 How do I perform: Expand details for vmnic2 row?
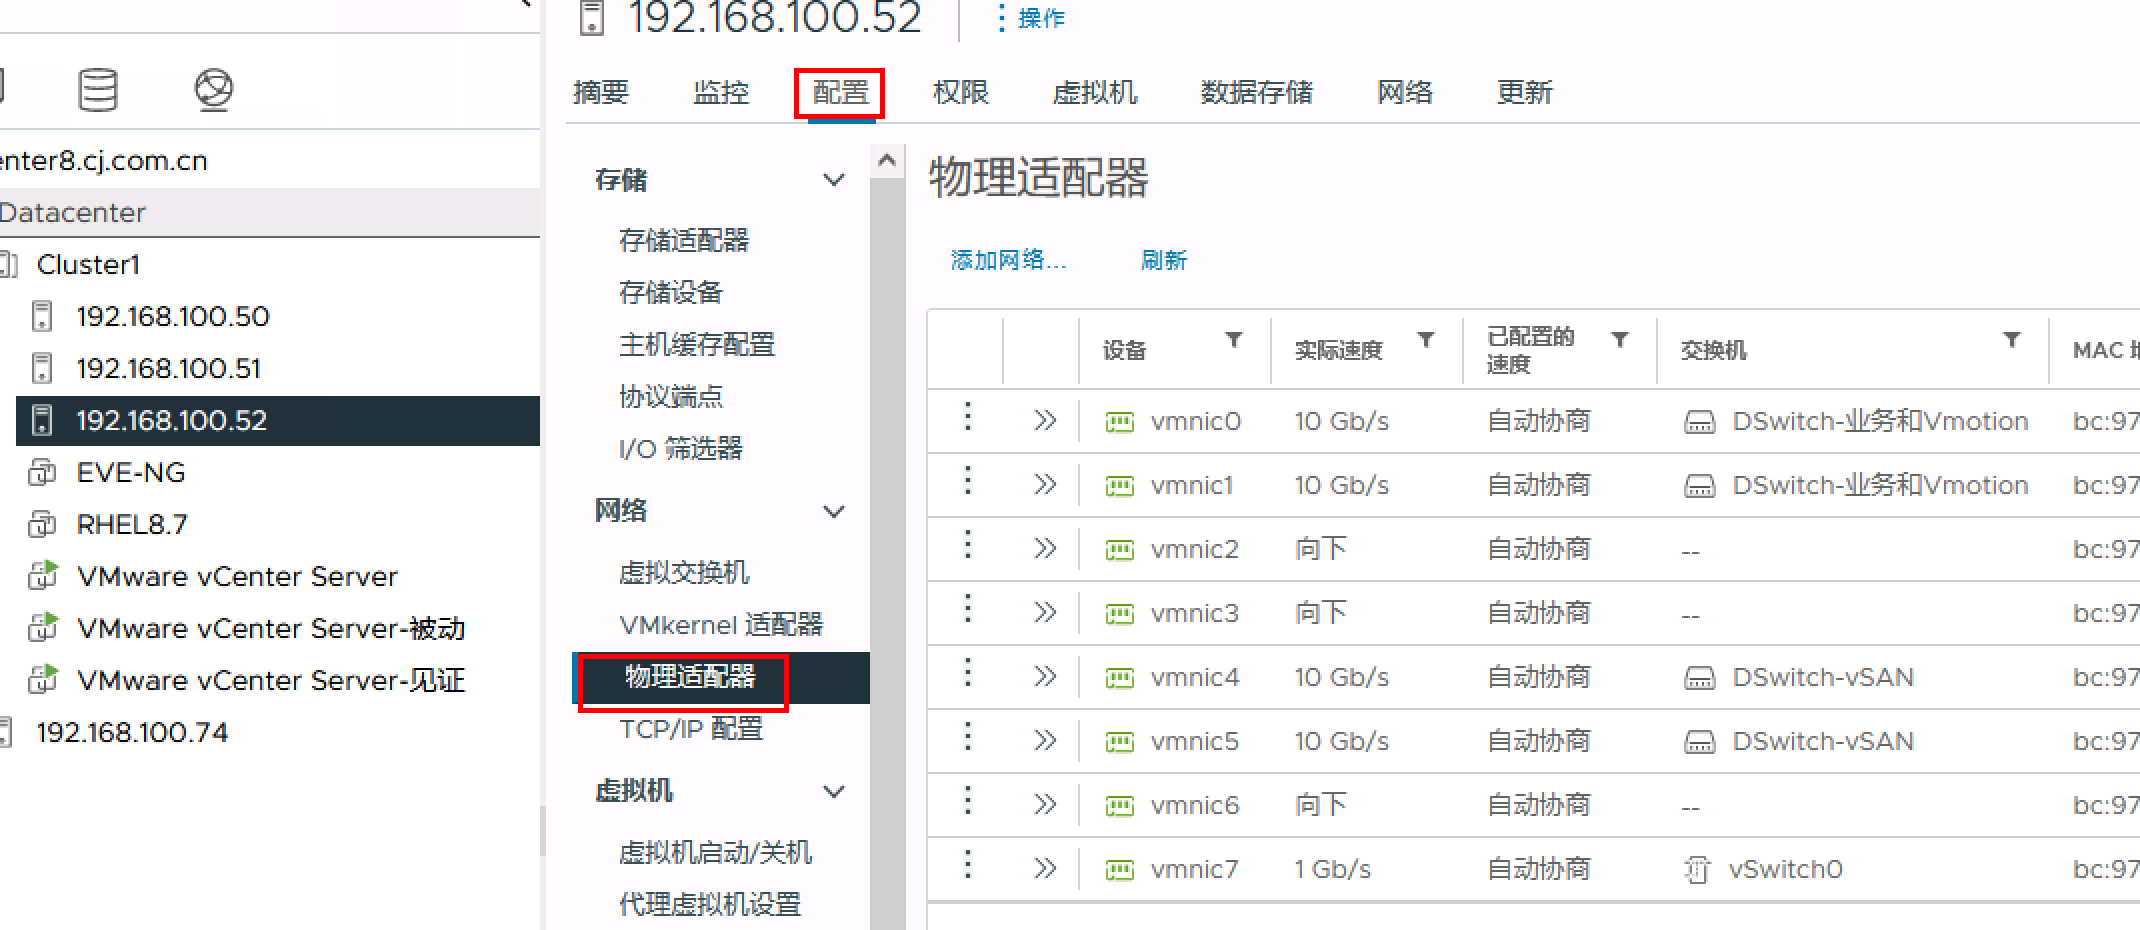pos(1045,549)
